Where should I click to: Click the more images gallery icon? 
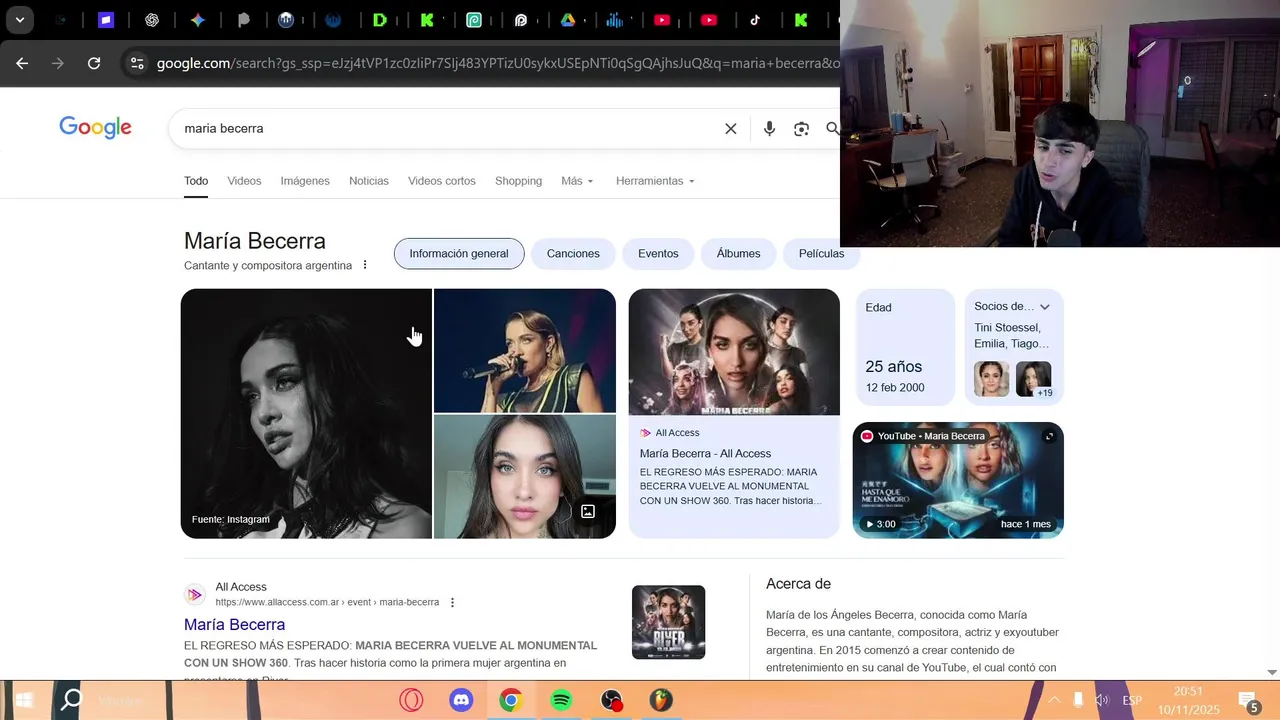coord(588,511)
